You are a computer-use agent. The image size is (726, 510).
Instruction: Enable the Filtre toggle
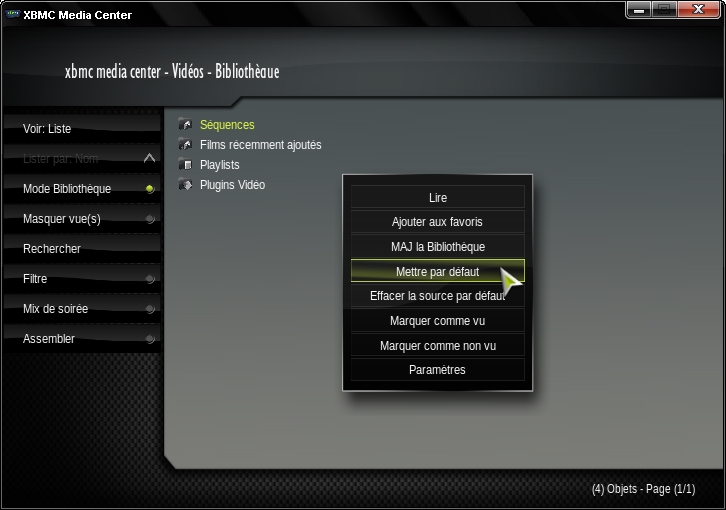pyautogui.click(x=149, y=279)
